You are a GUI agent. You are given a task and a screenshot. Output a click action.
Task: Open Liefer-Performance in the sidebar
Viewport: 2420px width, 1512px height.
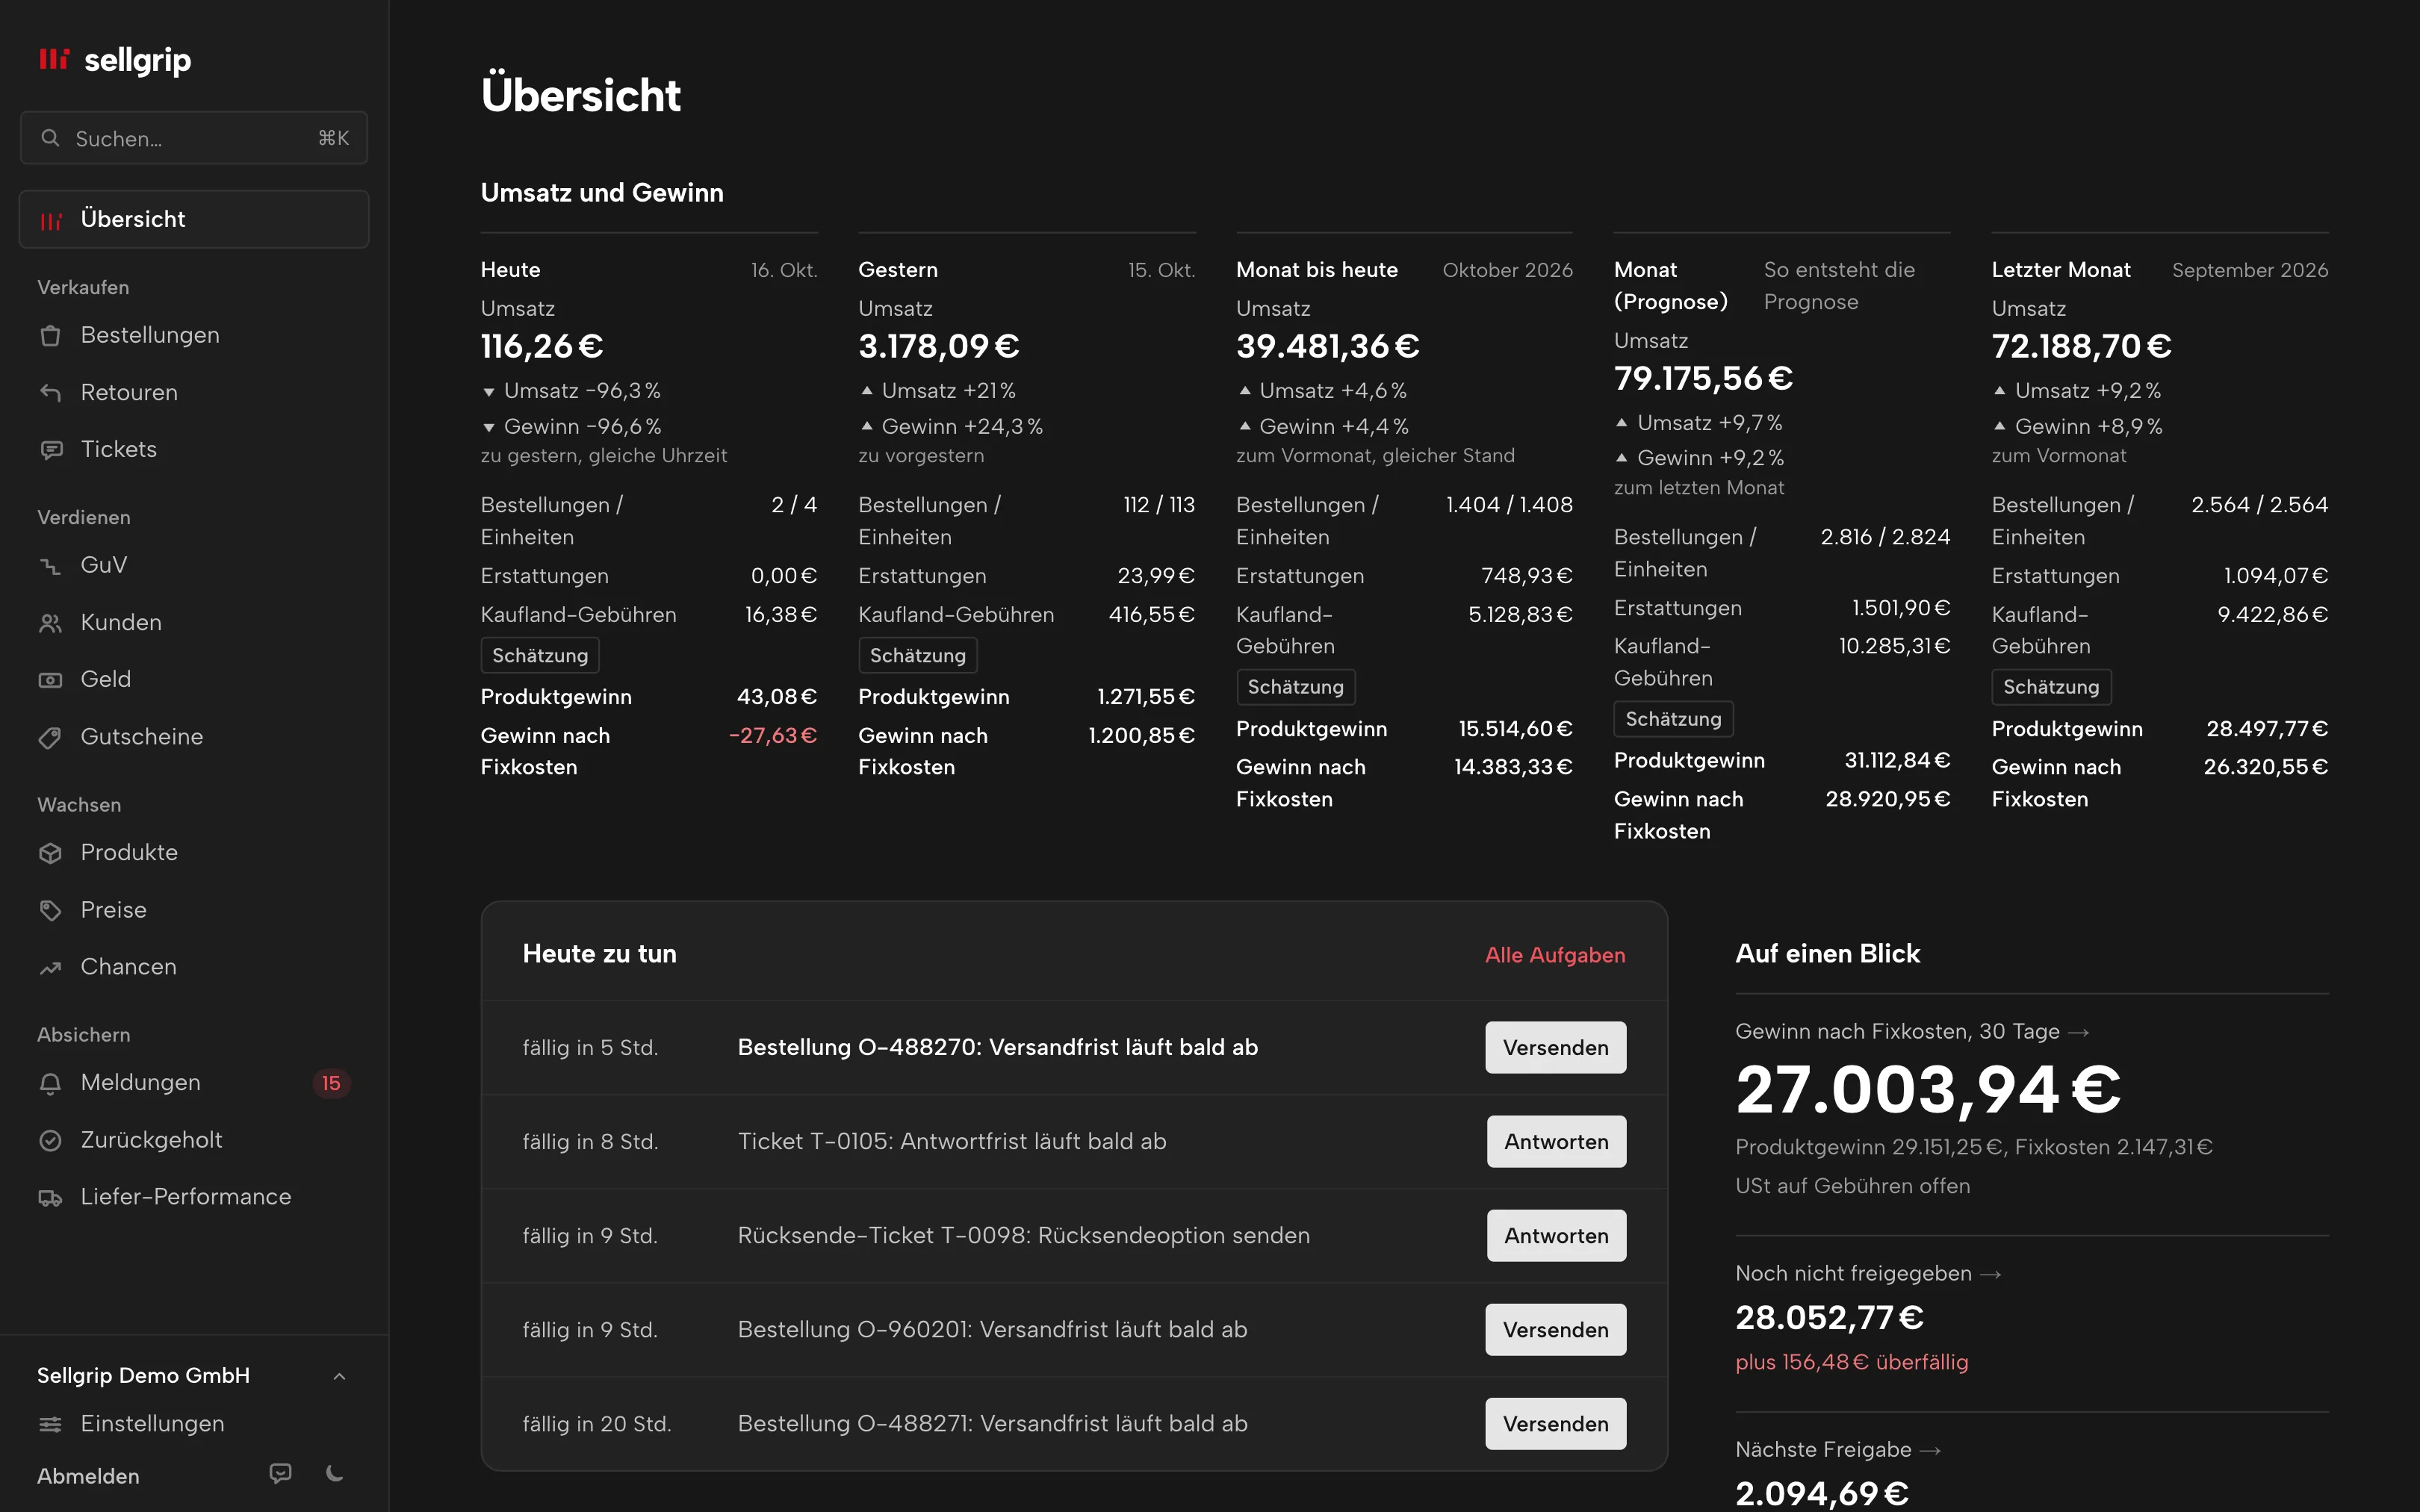pos(194,1197)
